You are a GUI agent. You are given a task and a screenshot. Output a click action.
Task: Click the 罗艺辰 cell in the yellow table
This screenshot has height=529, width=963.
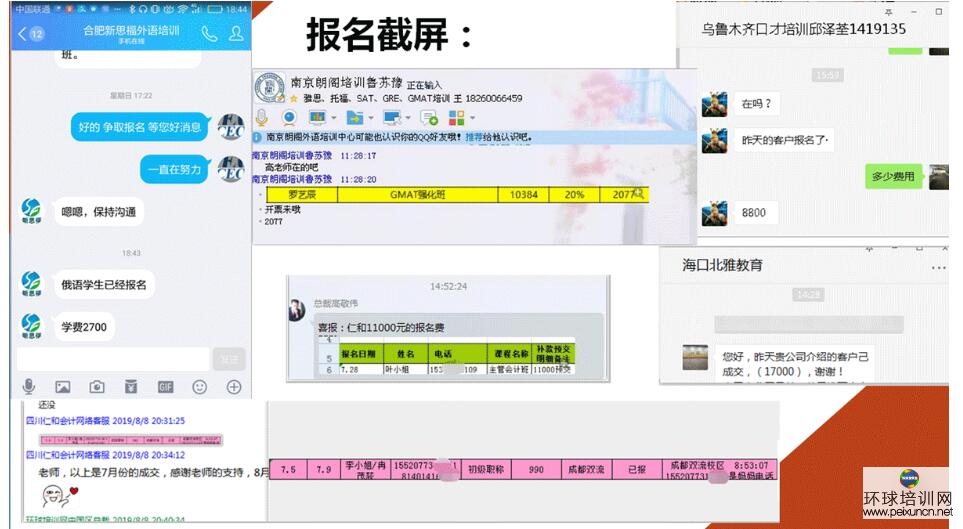[302, 195]
